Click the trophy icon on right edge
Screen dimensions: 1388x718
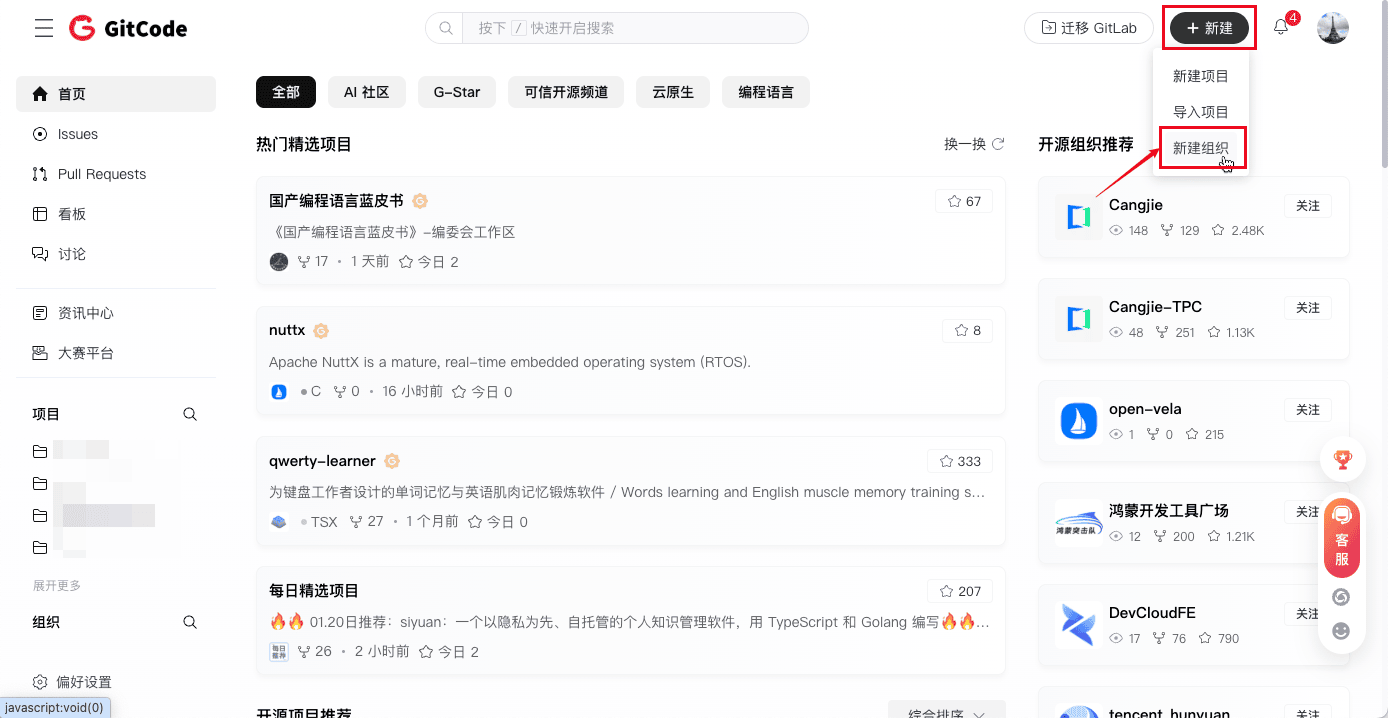(x=1342, y=460)
